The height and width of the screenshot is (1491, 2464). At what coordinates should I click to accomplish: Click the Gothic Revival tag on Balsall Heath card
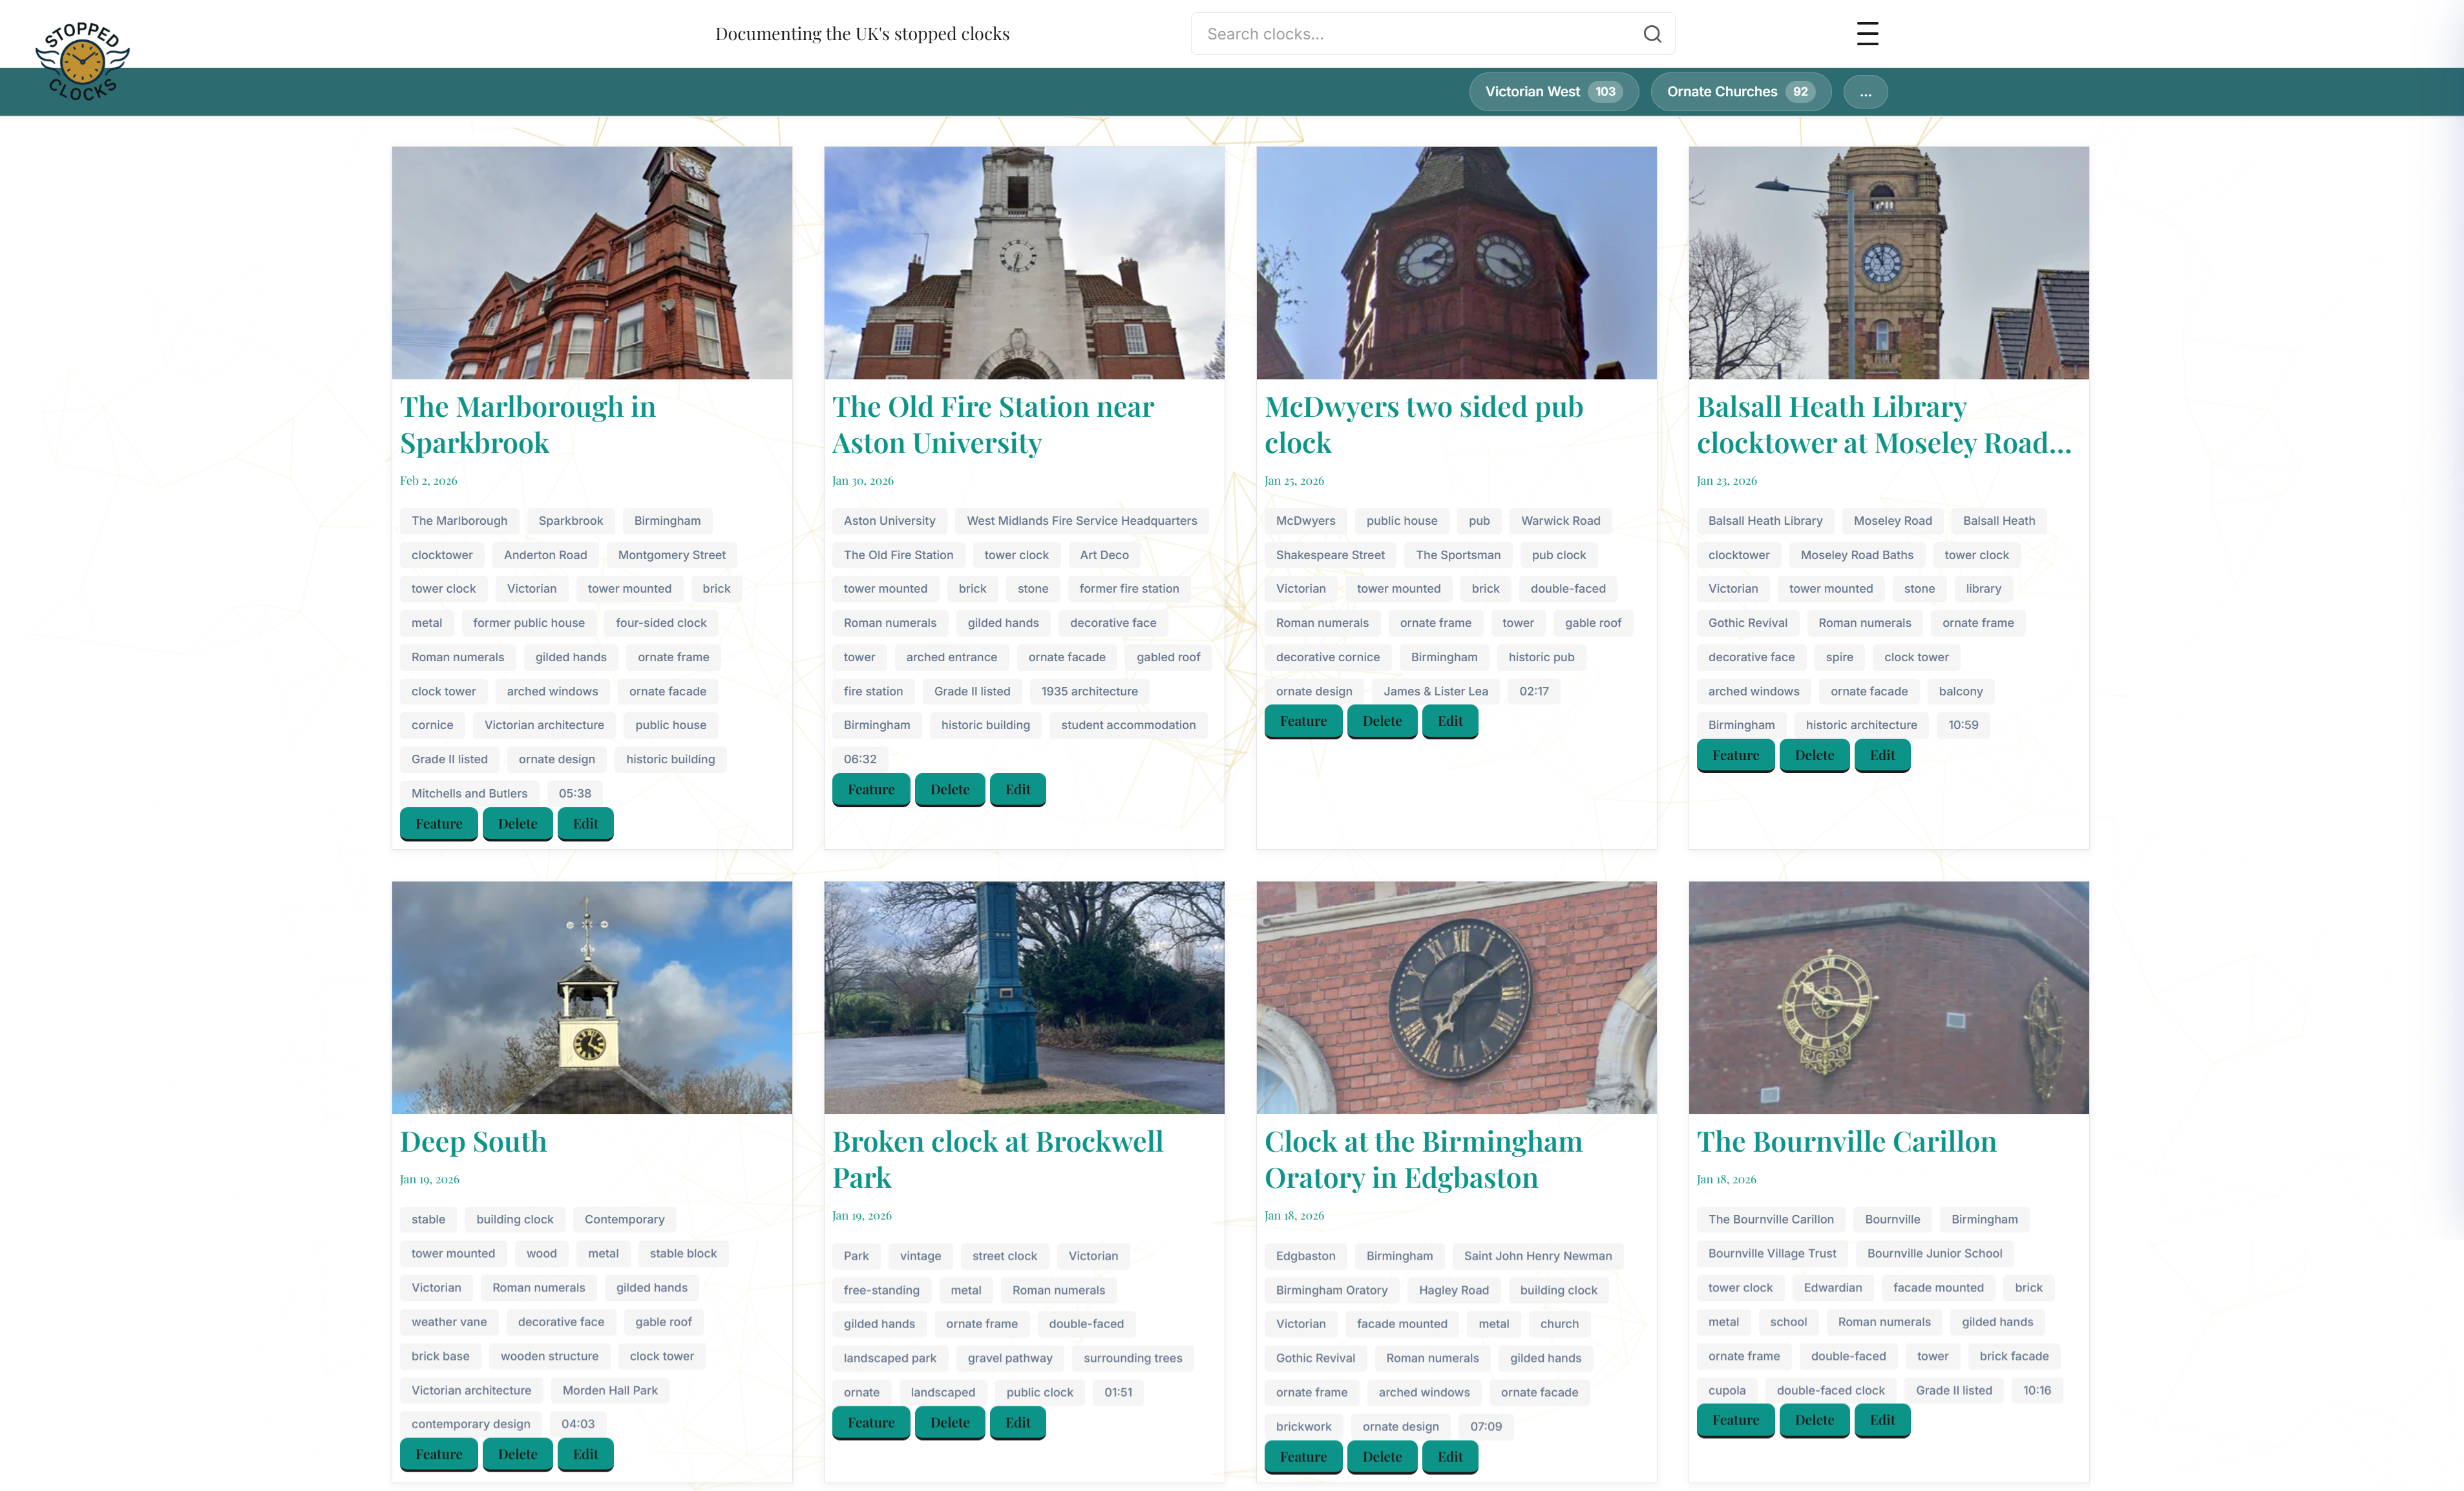[1747, 622]
